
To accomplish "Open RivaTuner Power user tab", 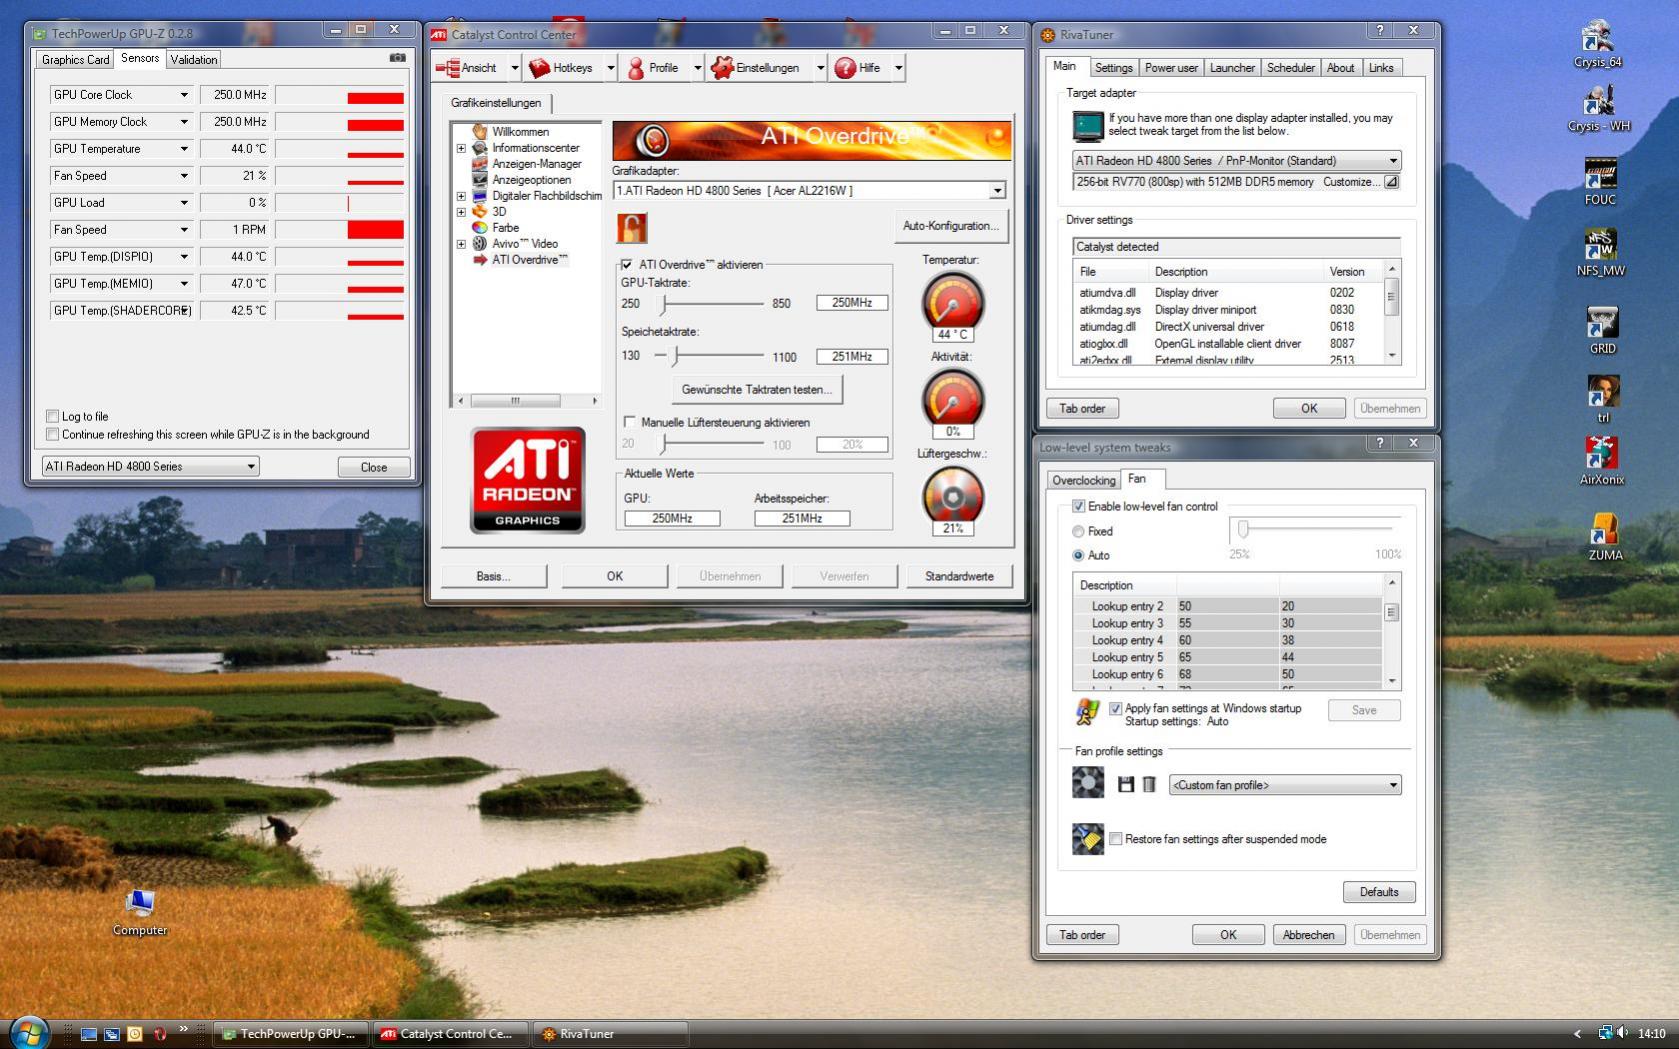I will [1171, 68].
